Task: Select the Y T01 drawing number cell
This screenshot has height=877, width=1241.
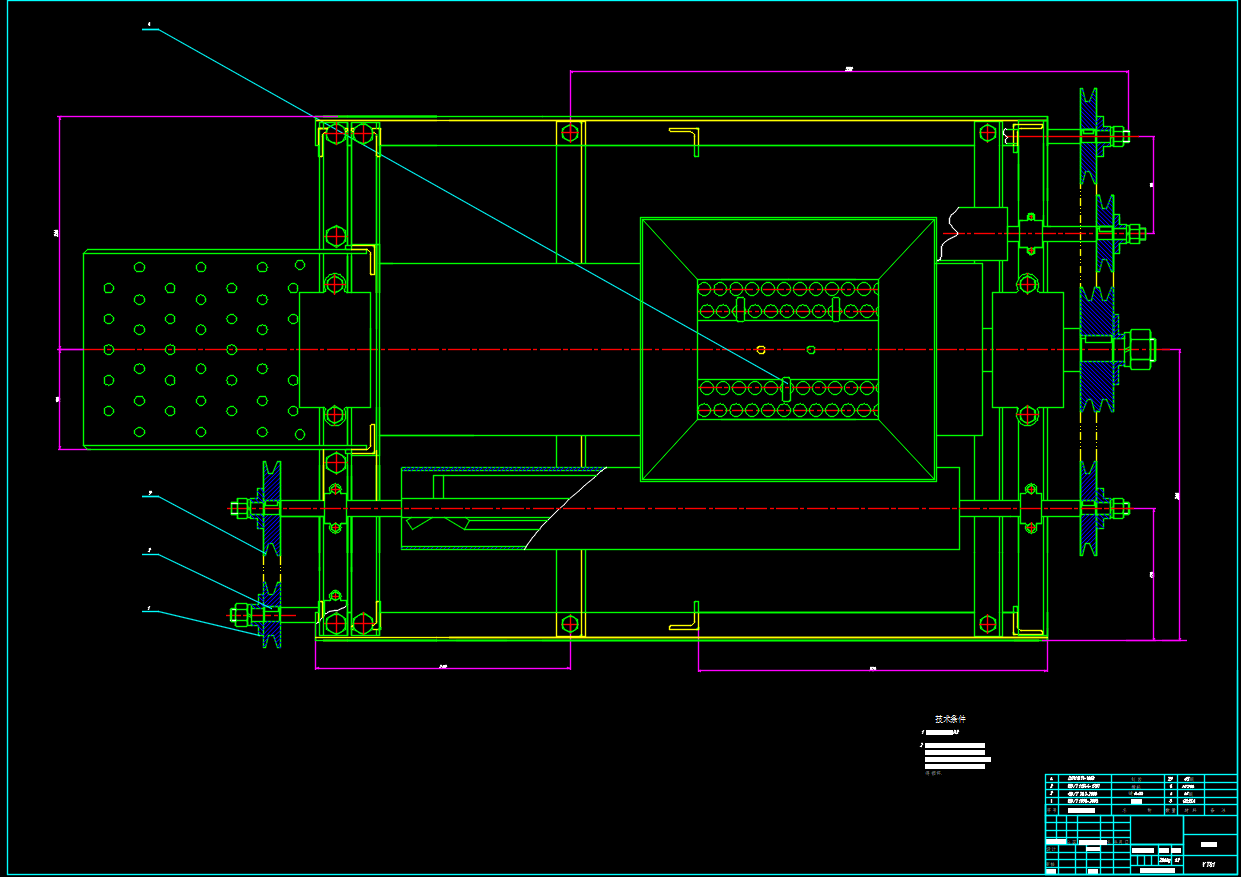Action: [x=1209, y=863]
